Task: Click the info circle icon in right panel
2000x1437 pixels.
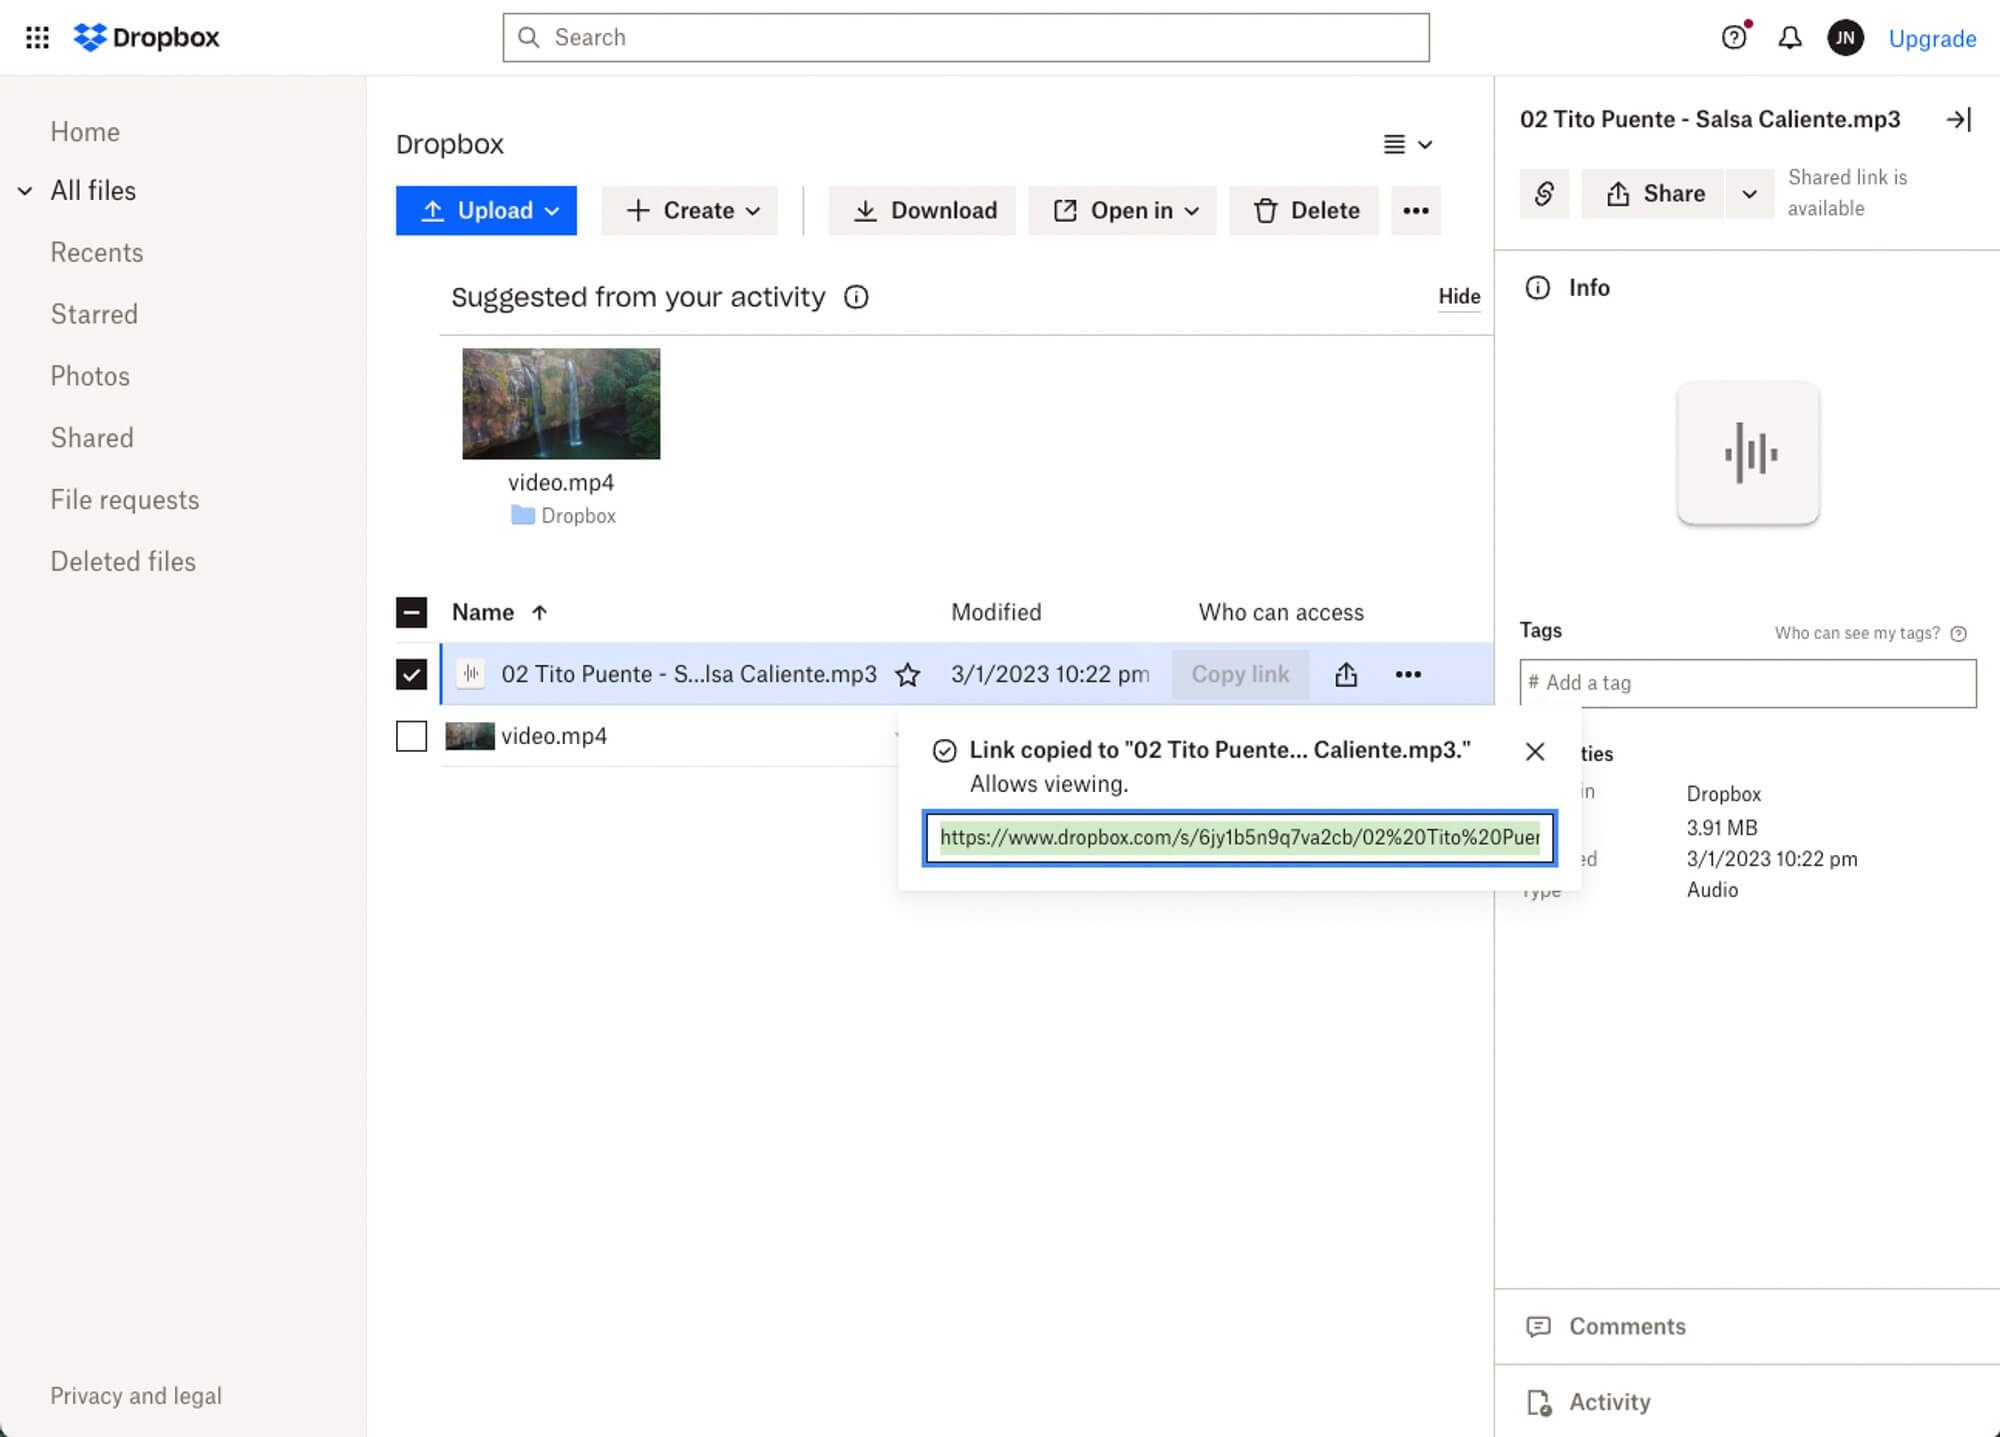Action: tap(1537, 287)
